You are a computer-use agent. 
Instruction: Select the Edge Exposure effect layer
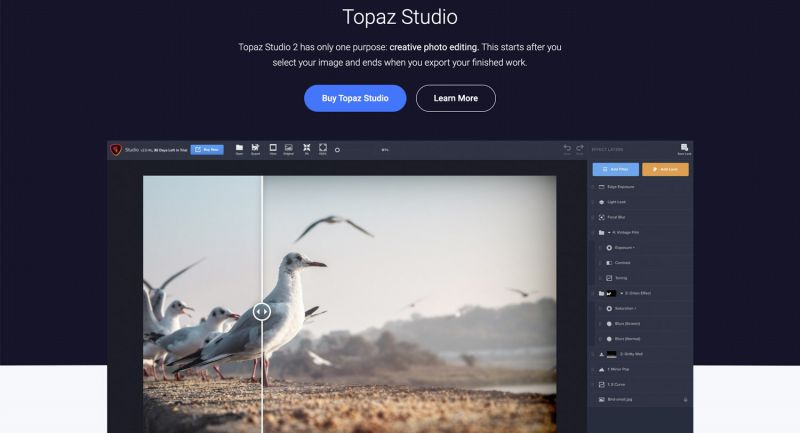tap(640, 187)
